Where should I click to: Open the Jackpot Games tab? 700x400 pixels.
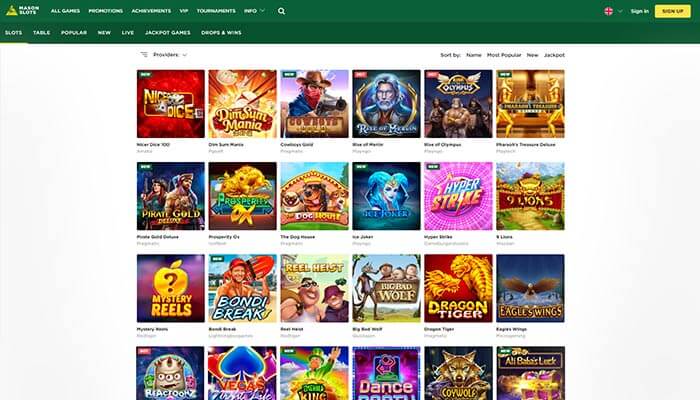pyautogui.click(x=167, y=33)
